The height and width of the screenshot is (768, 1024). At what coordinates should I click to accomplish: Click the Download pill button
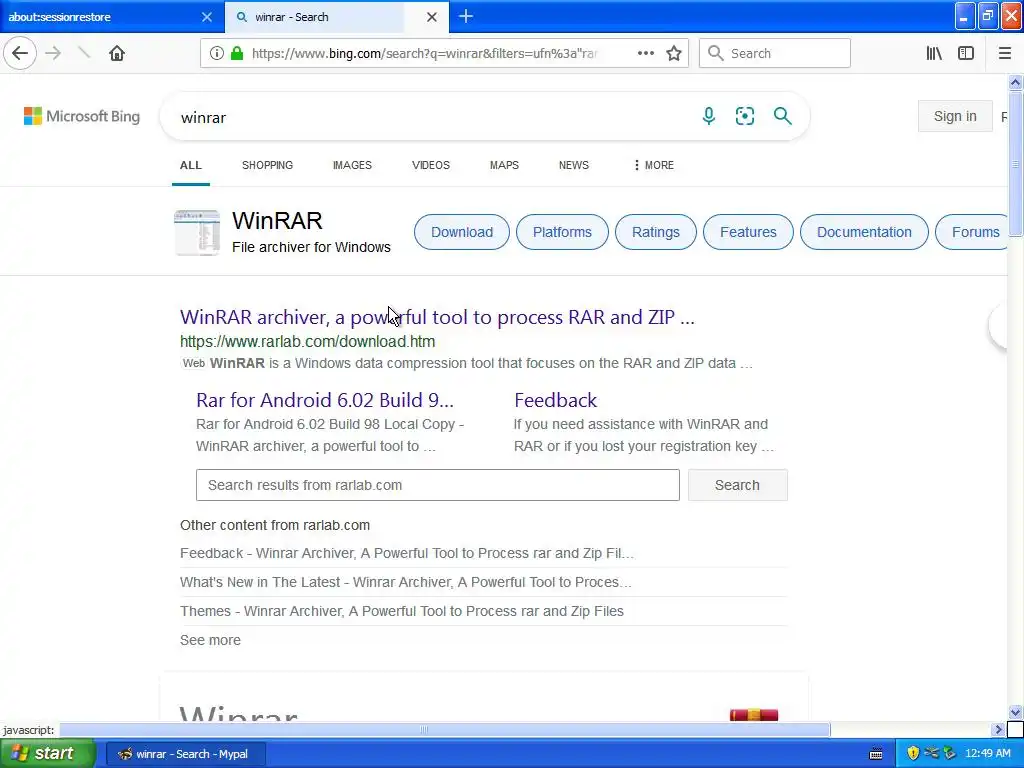pyautogui.click(x=462, y=232)
